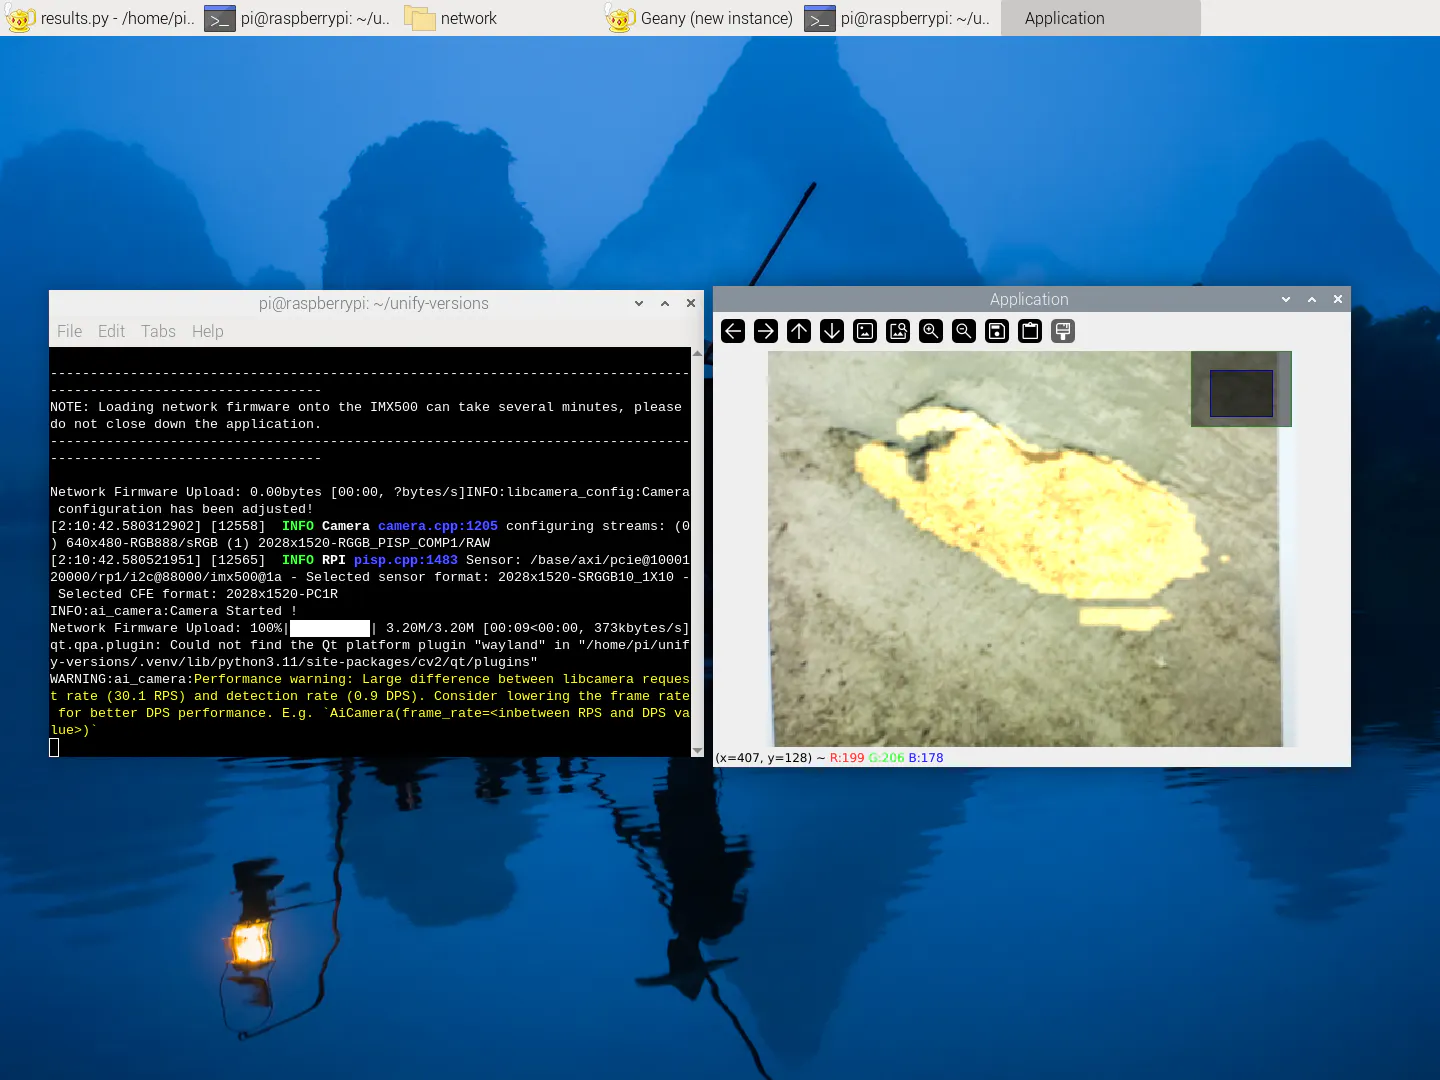
Task: Zoom in on the camera image
Action: [x=931, y=331]
